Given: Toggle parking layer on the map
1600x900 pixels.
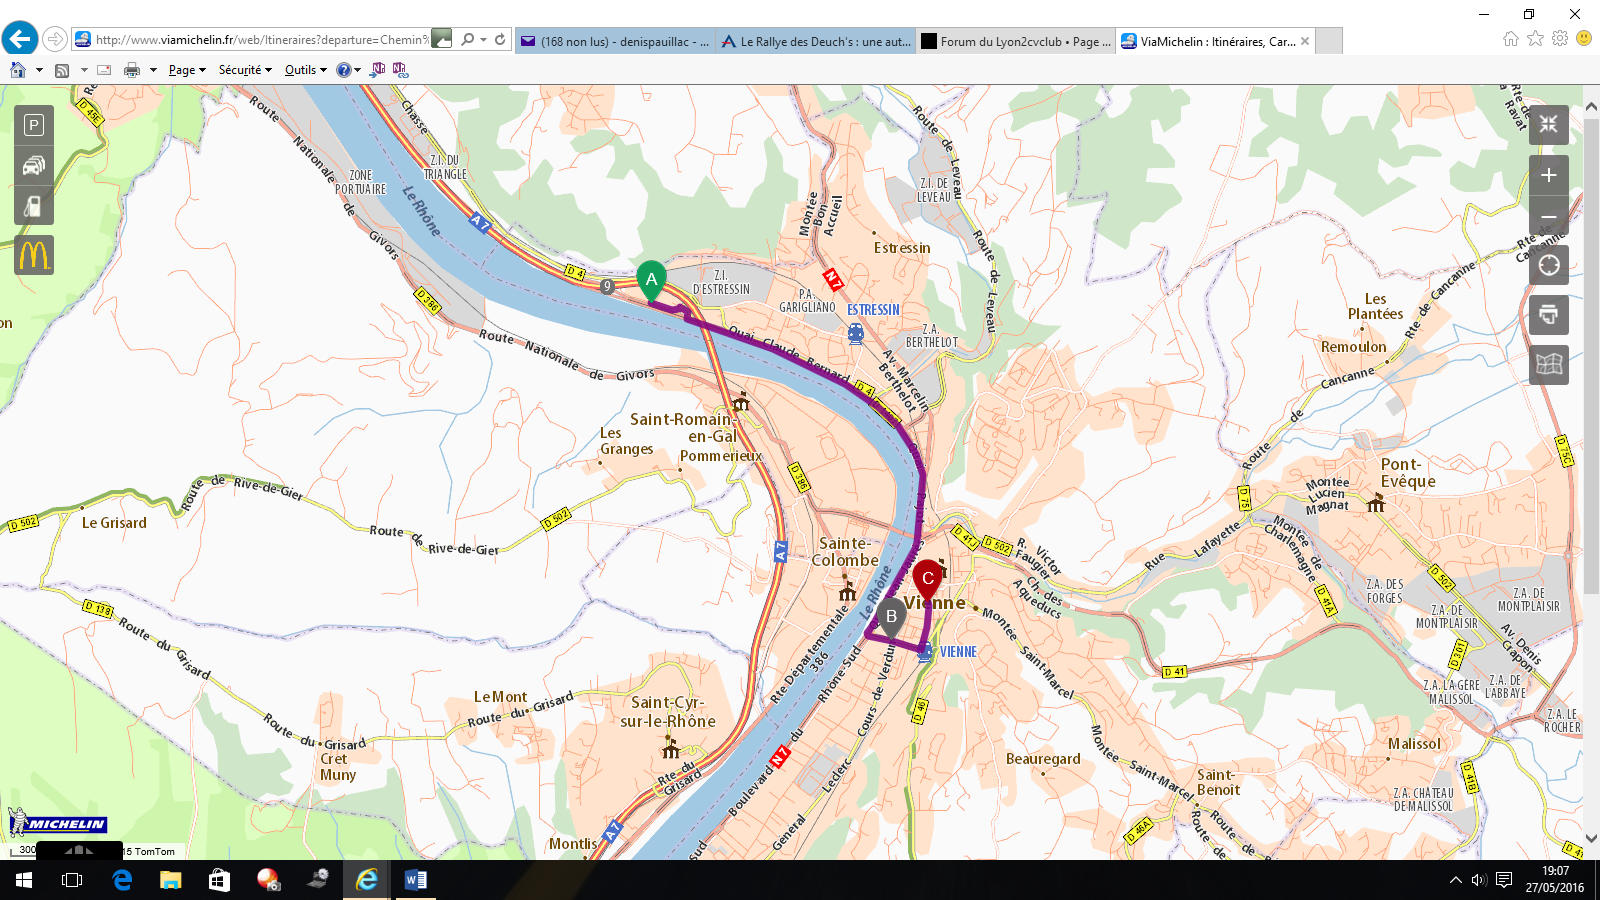Looking at the screenshot, I should pyautogui.click(x=34, y=125).
